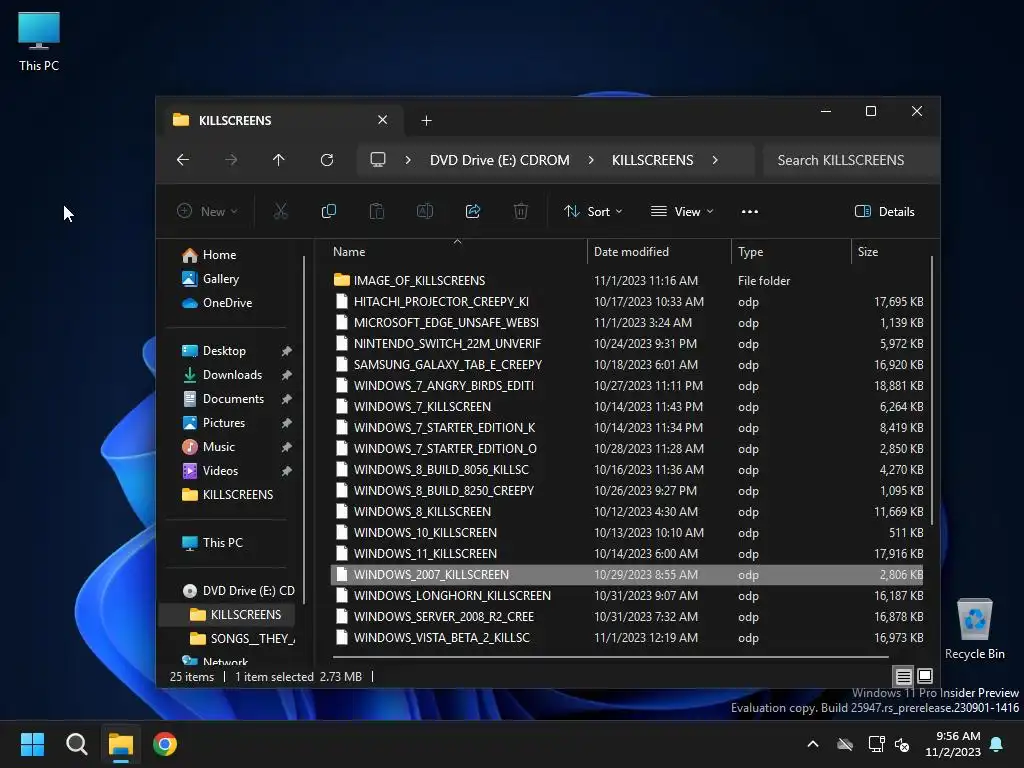Unpin Videos via its pin icon
Image resolution: width=1024 pixels, height=768 pixels.
[286, 471]
